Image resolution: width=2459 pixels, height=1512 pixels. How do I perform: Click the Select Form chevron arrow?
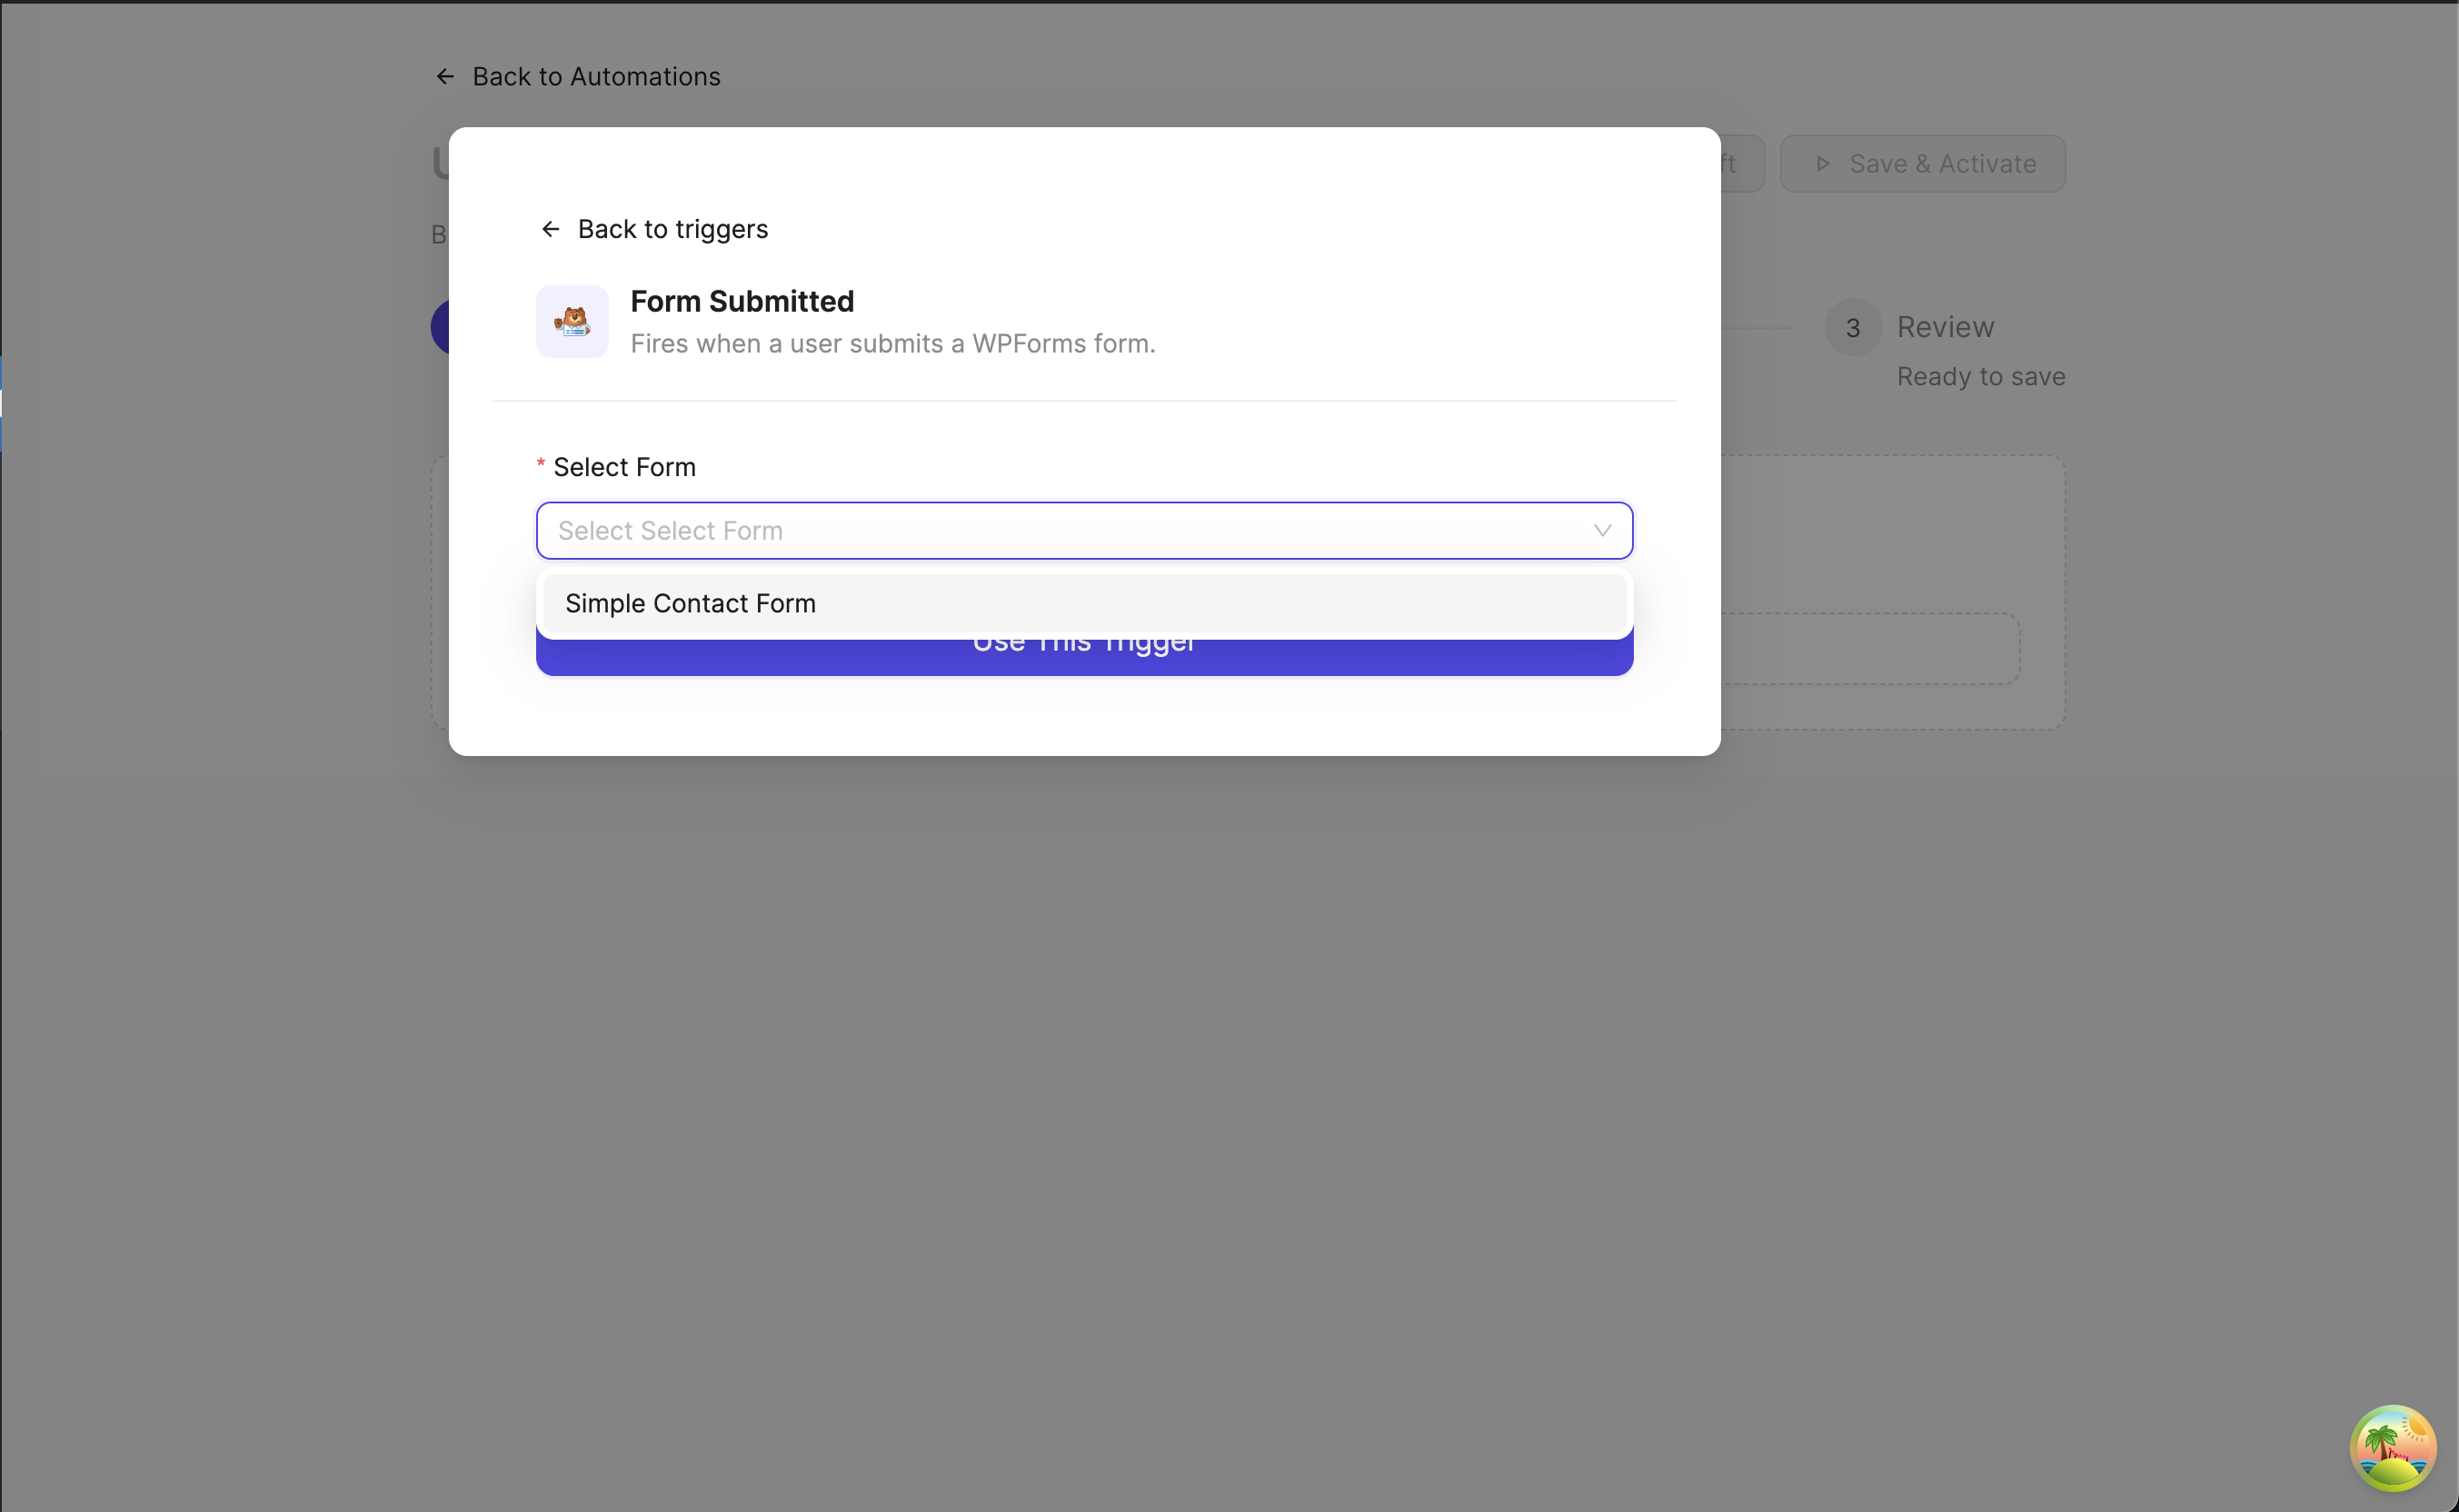(1602, 531)
